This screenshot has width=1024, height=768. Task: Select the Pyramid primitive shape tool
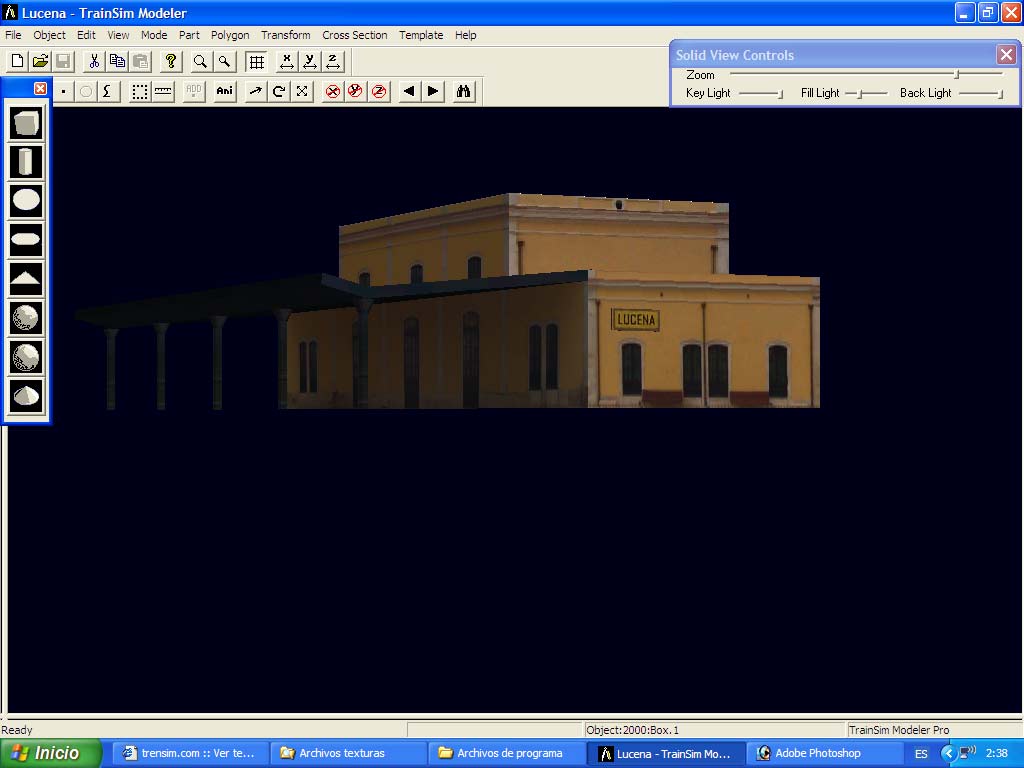[27, 278]
